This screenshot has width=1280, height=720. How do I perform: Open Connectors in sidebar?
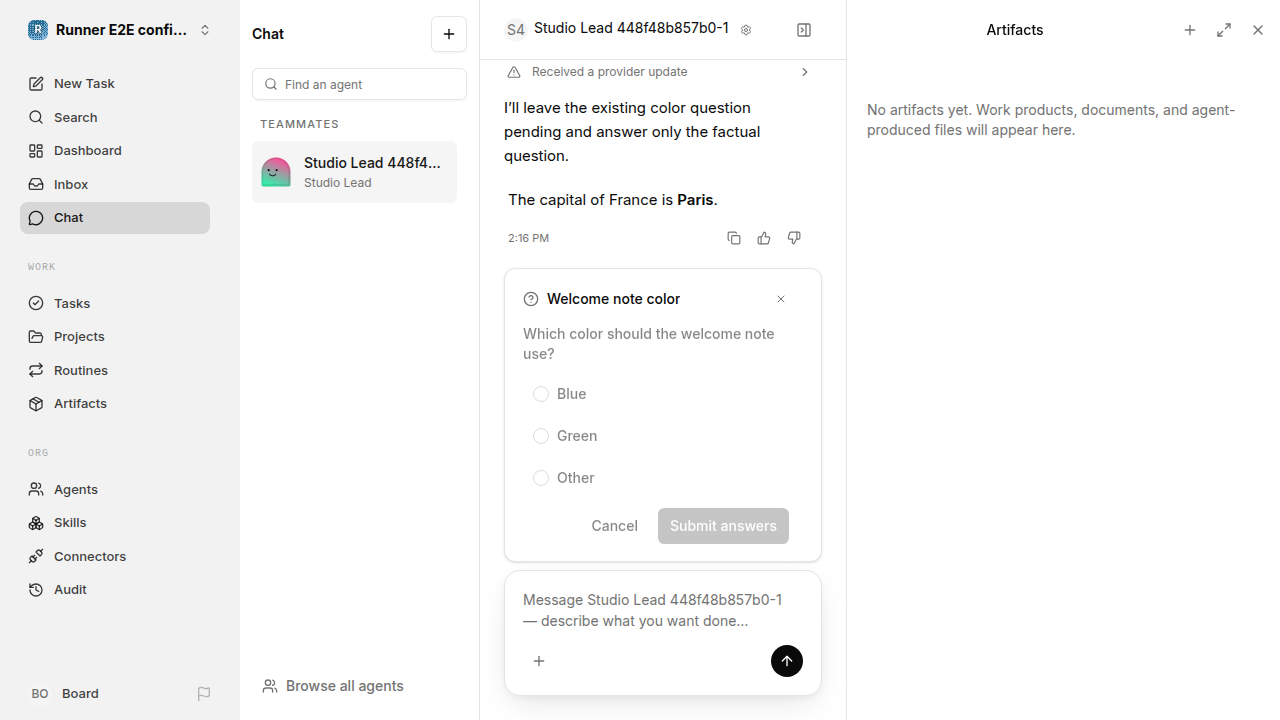(115, 556)
